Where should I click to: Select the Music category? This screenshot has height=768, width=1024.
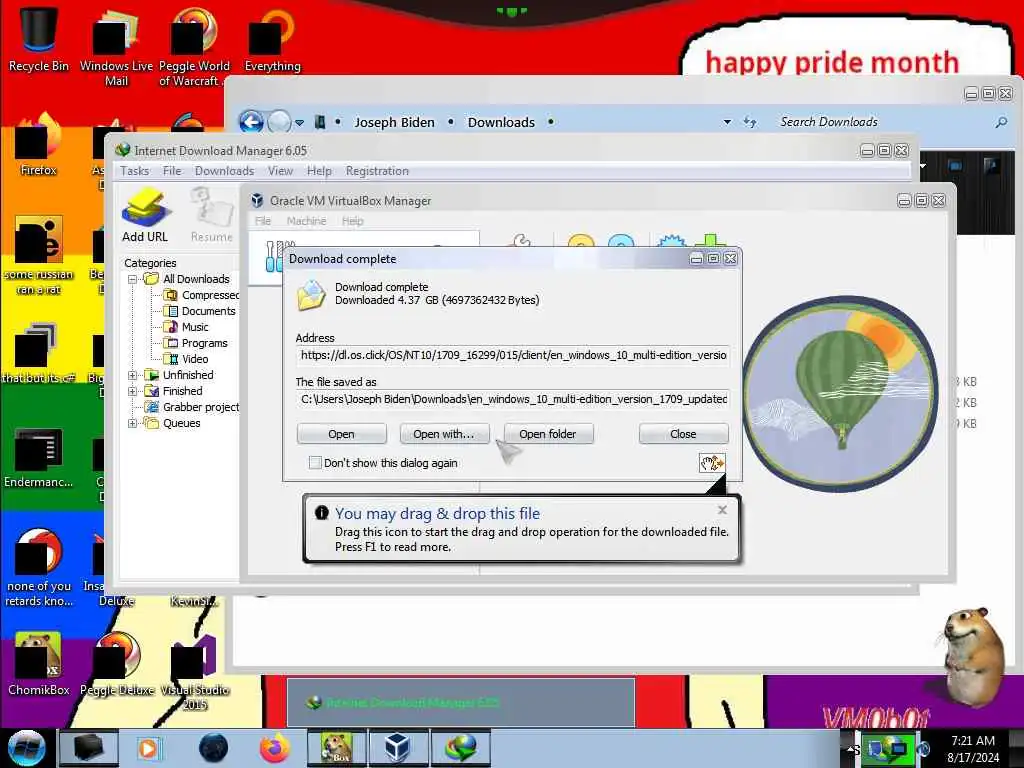point(186,327)
